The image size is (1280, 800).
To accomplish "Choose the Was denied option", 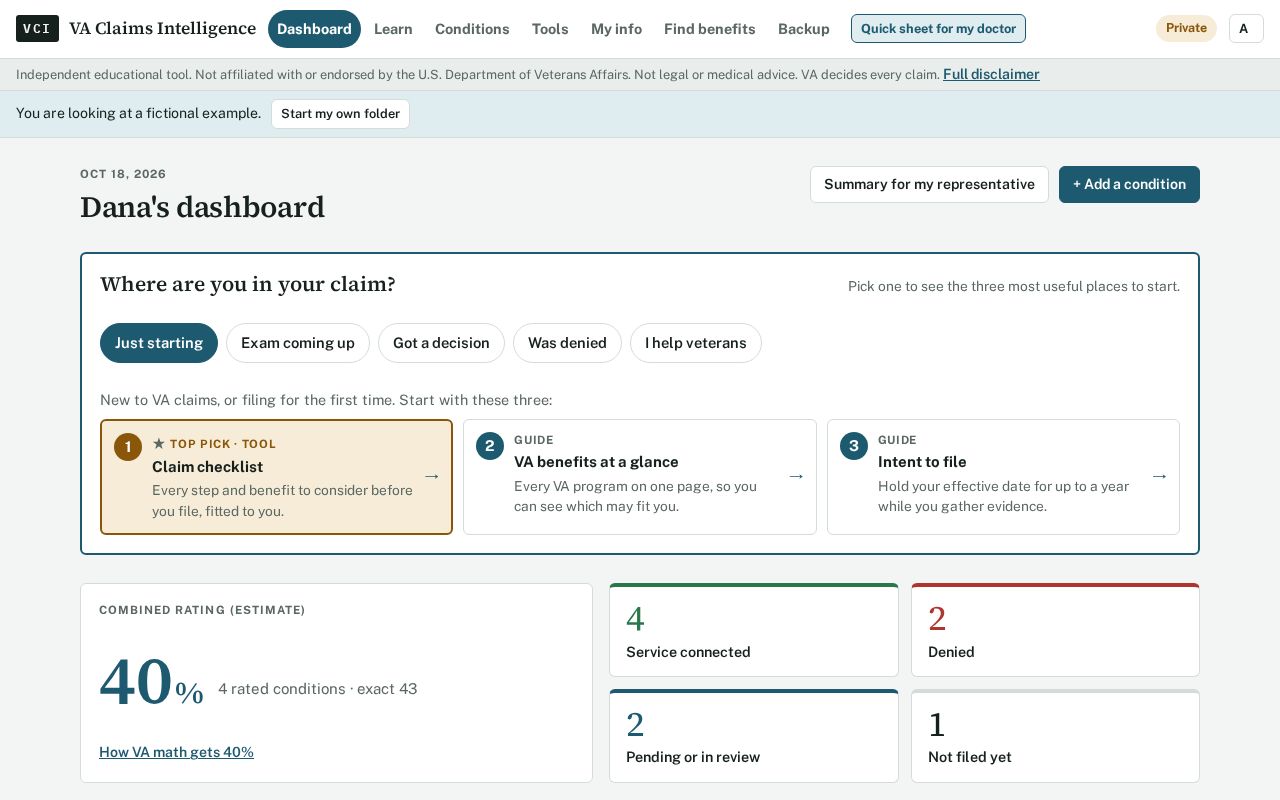I will click(x=567, y=343).
